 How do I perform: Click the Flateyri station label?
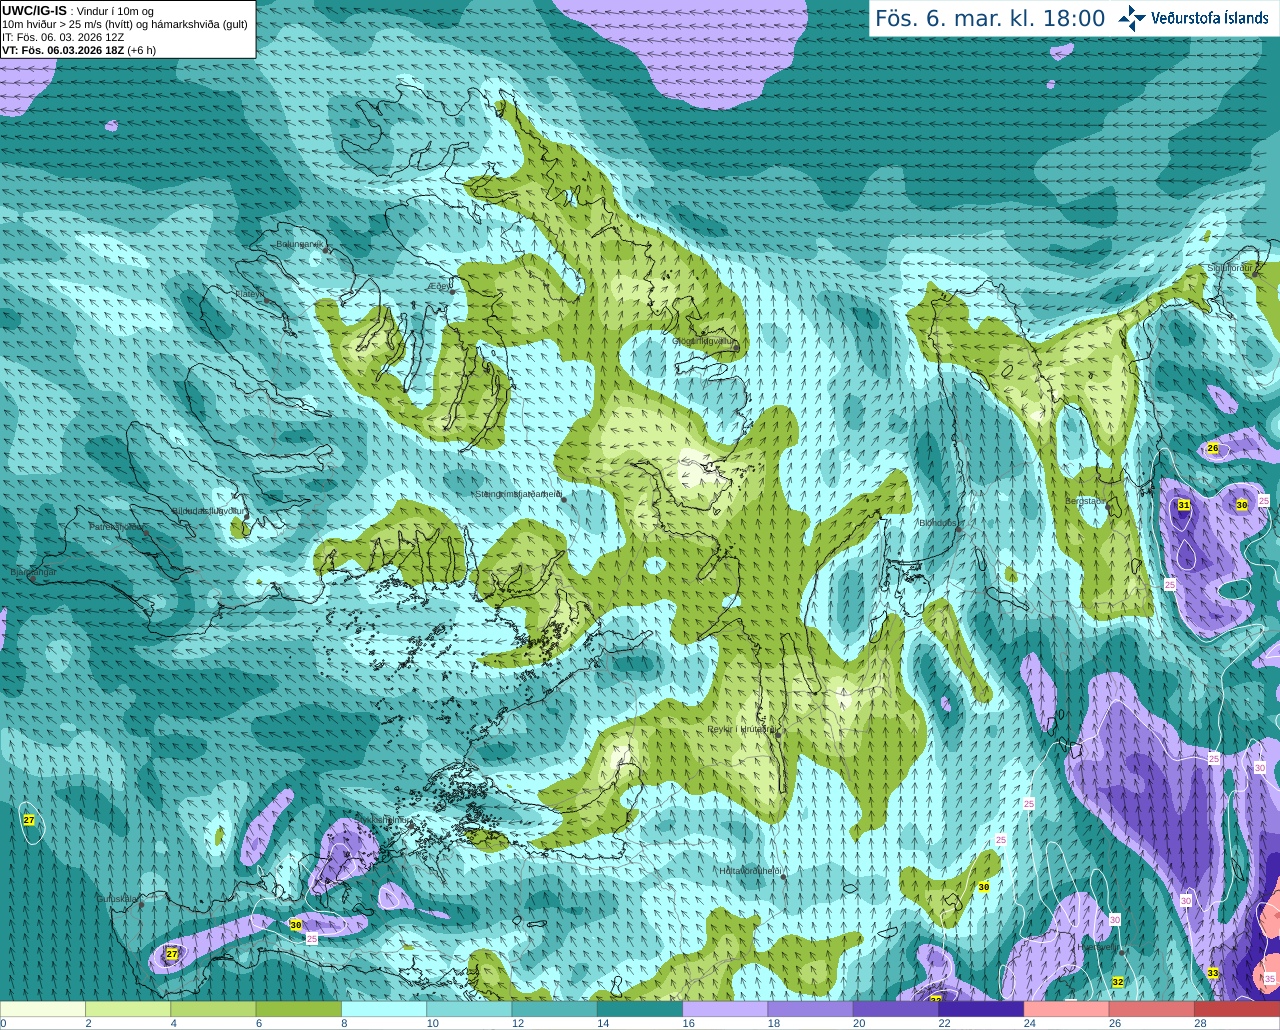(x=250, y=294)
